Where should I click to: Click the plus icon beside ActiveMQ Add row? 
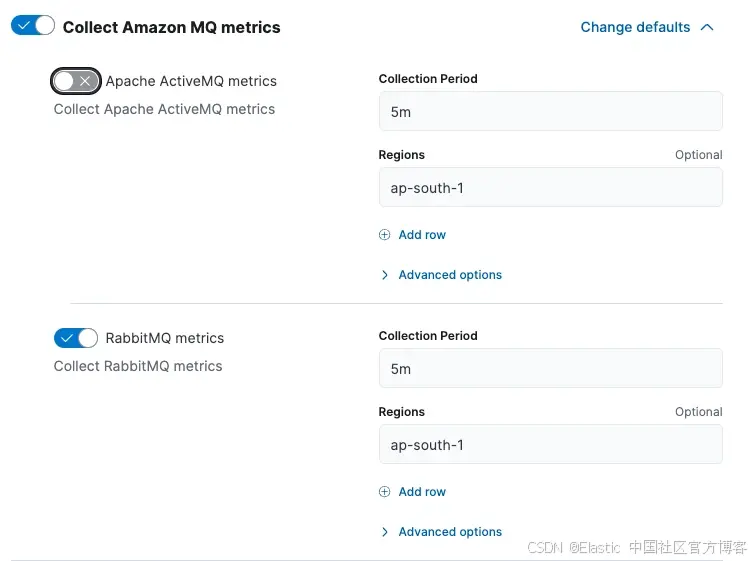pos(385,235)
